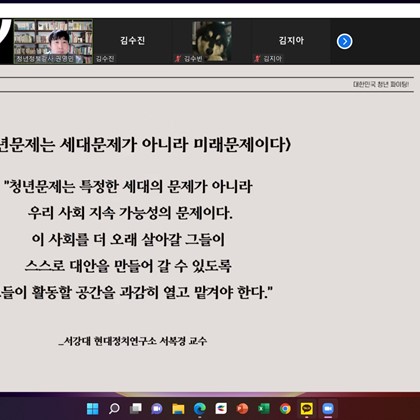Show next participants with blue arrow
The width and height of the screenshot is (420, 420).
pyautogui.click(x=344, y=42)
